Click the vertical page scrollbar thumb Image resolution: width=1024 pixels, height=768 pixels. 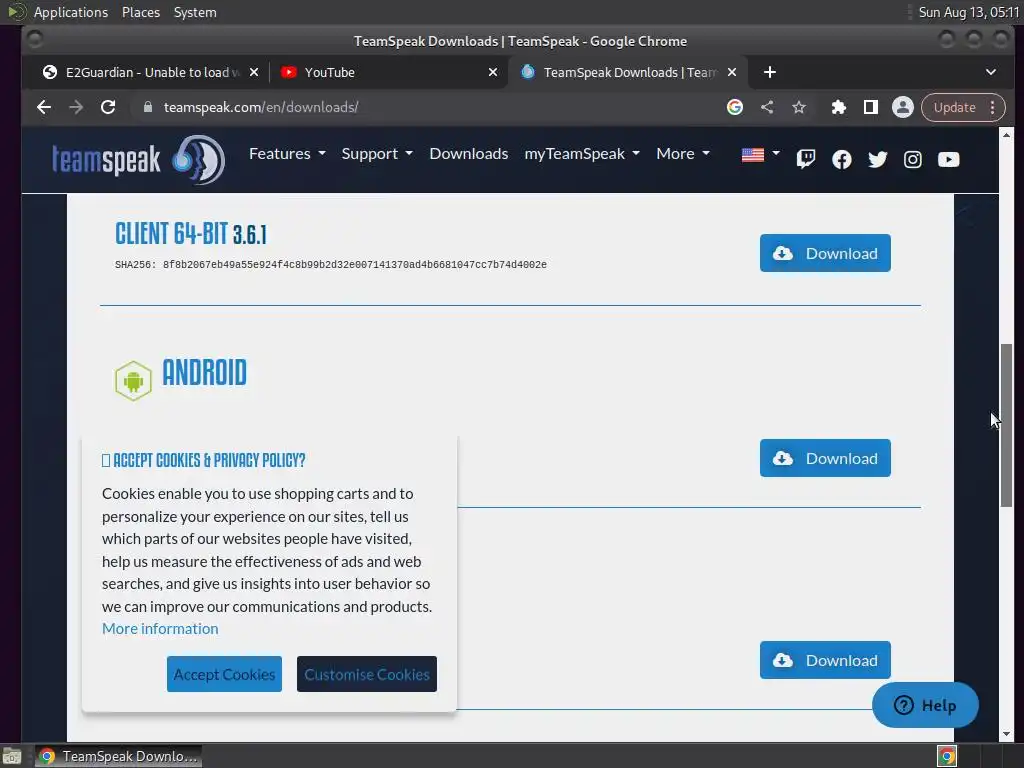point(1006,425)
